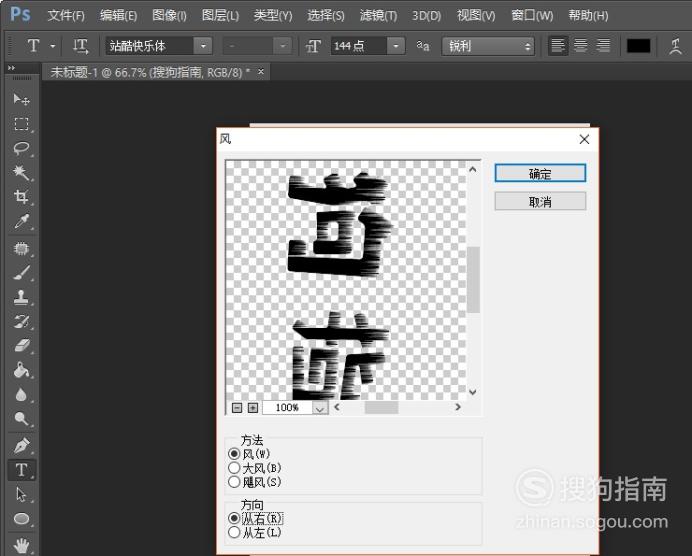
Task: Open the font style dropdown
Action: click(x=282, y=46)
